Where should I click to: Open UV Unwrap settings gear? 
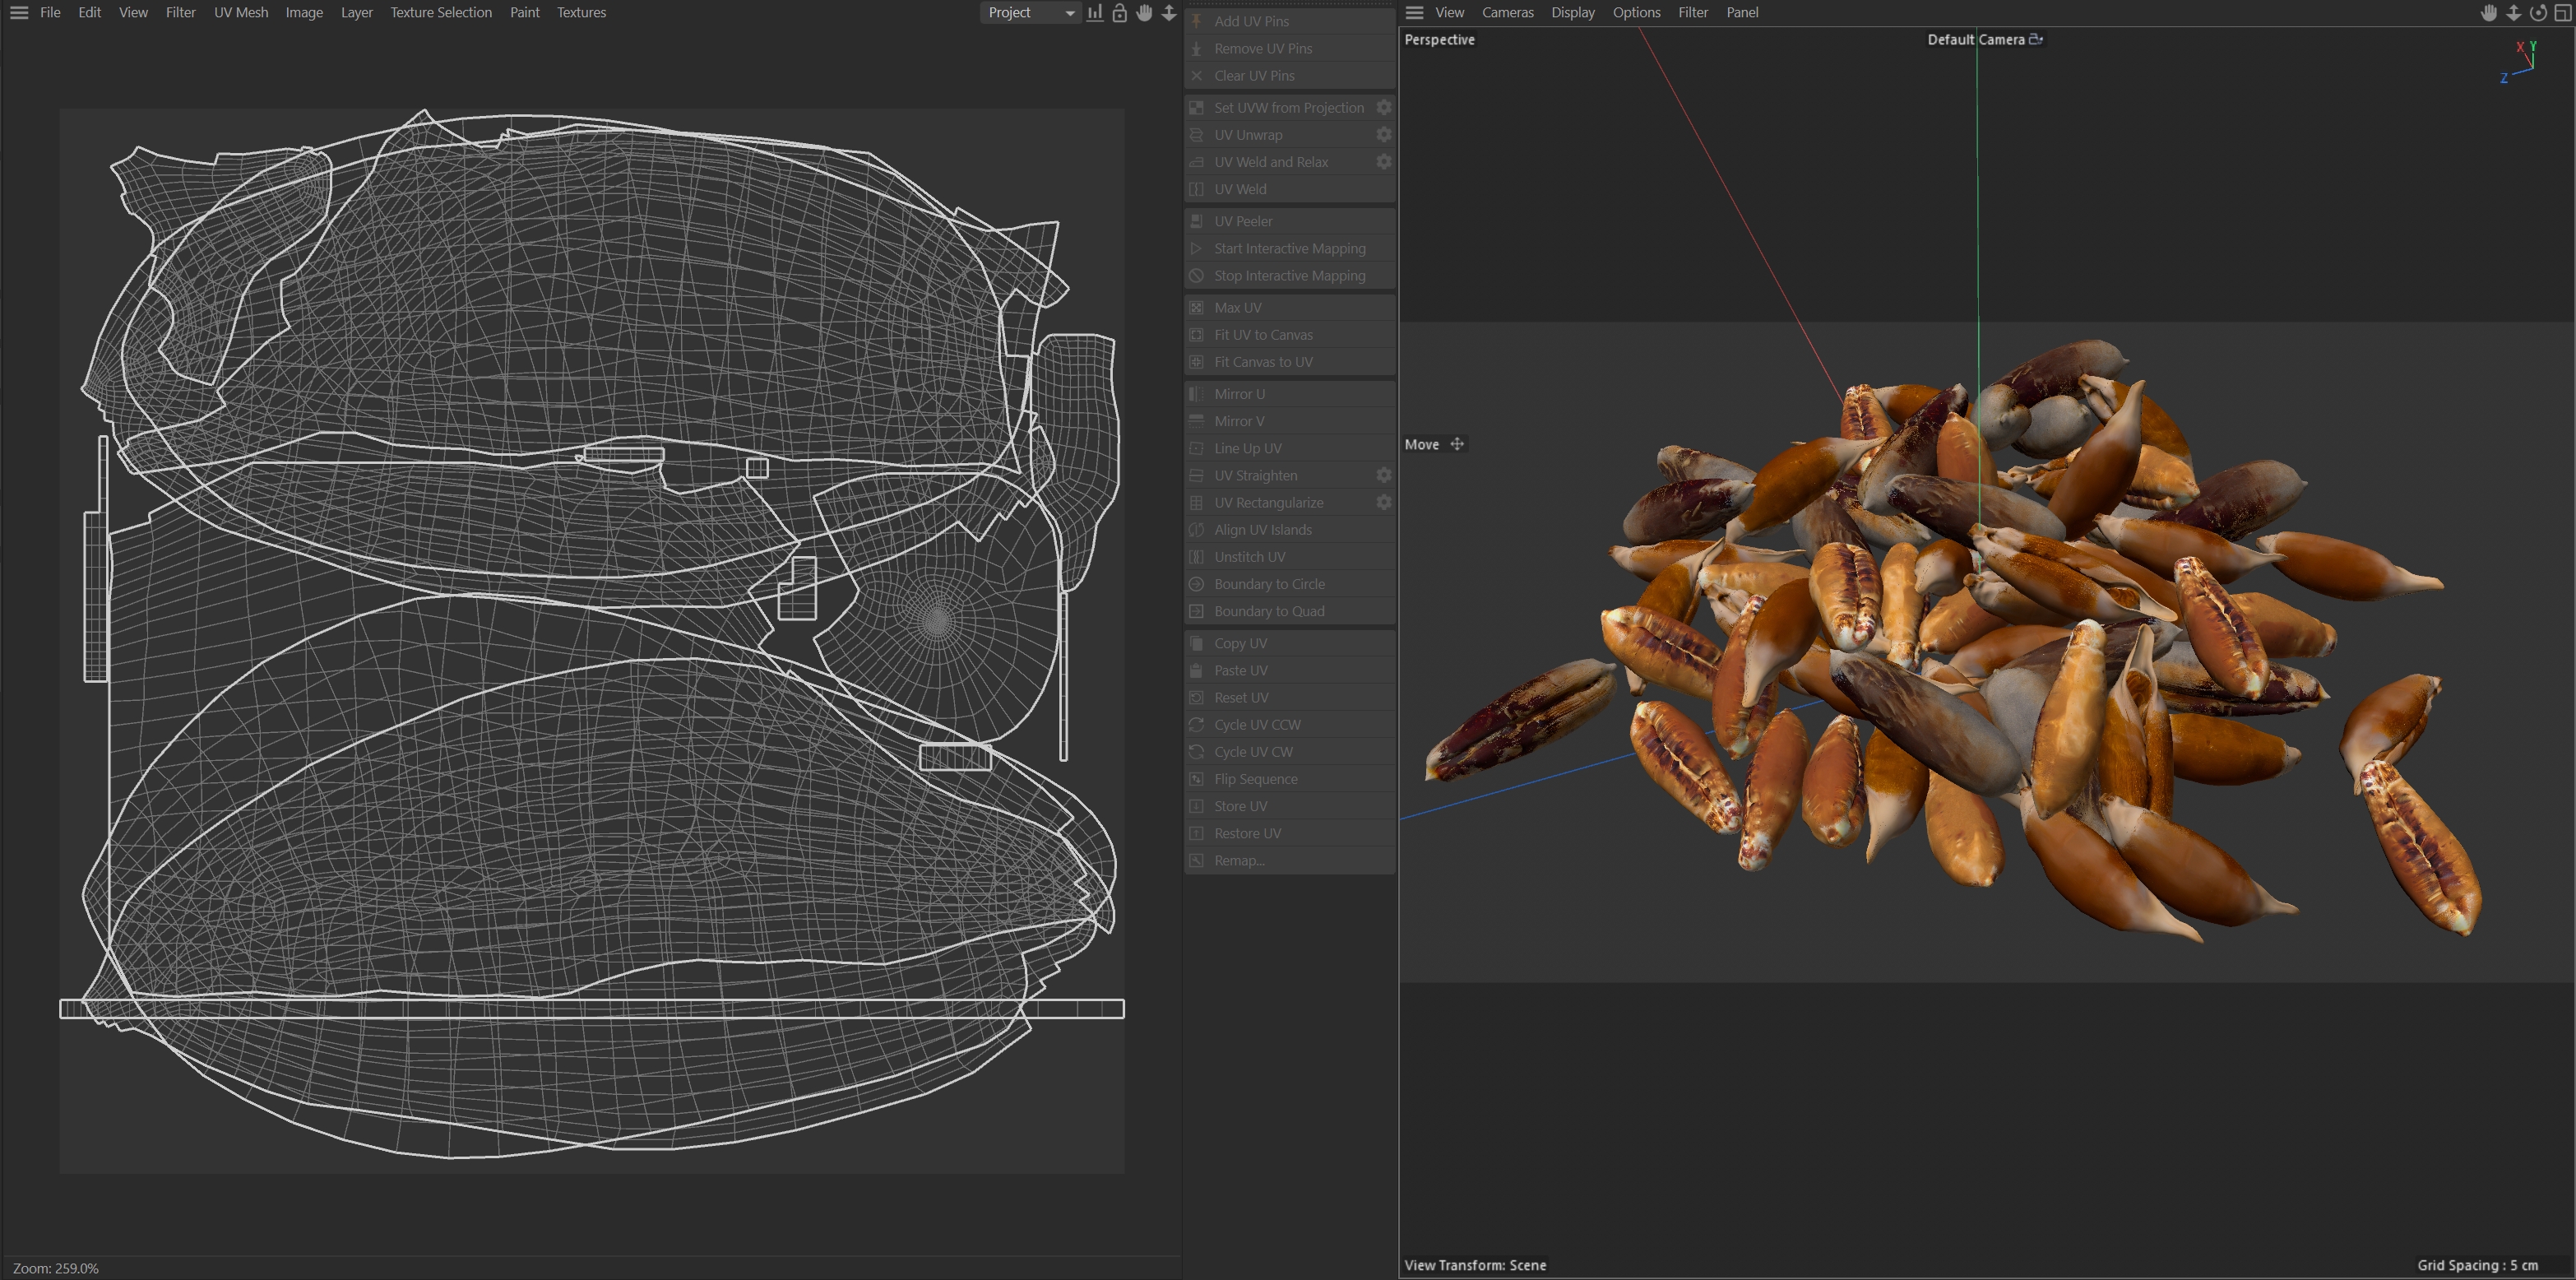[1384, 135]
